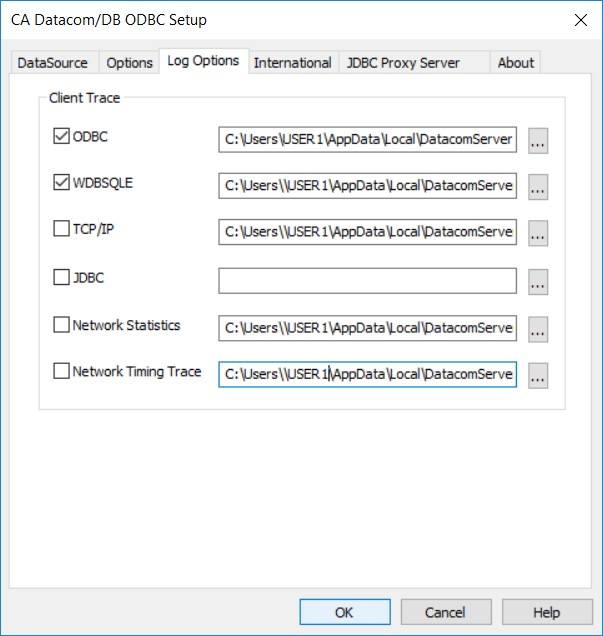Open the Options tab

(130, 63)
